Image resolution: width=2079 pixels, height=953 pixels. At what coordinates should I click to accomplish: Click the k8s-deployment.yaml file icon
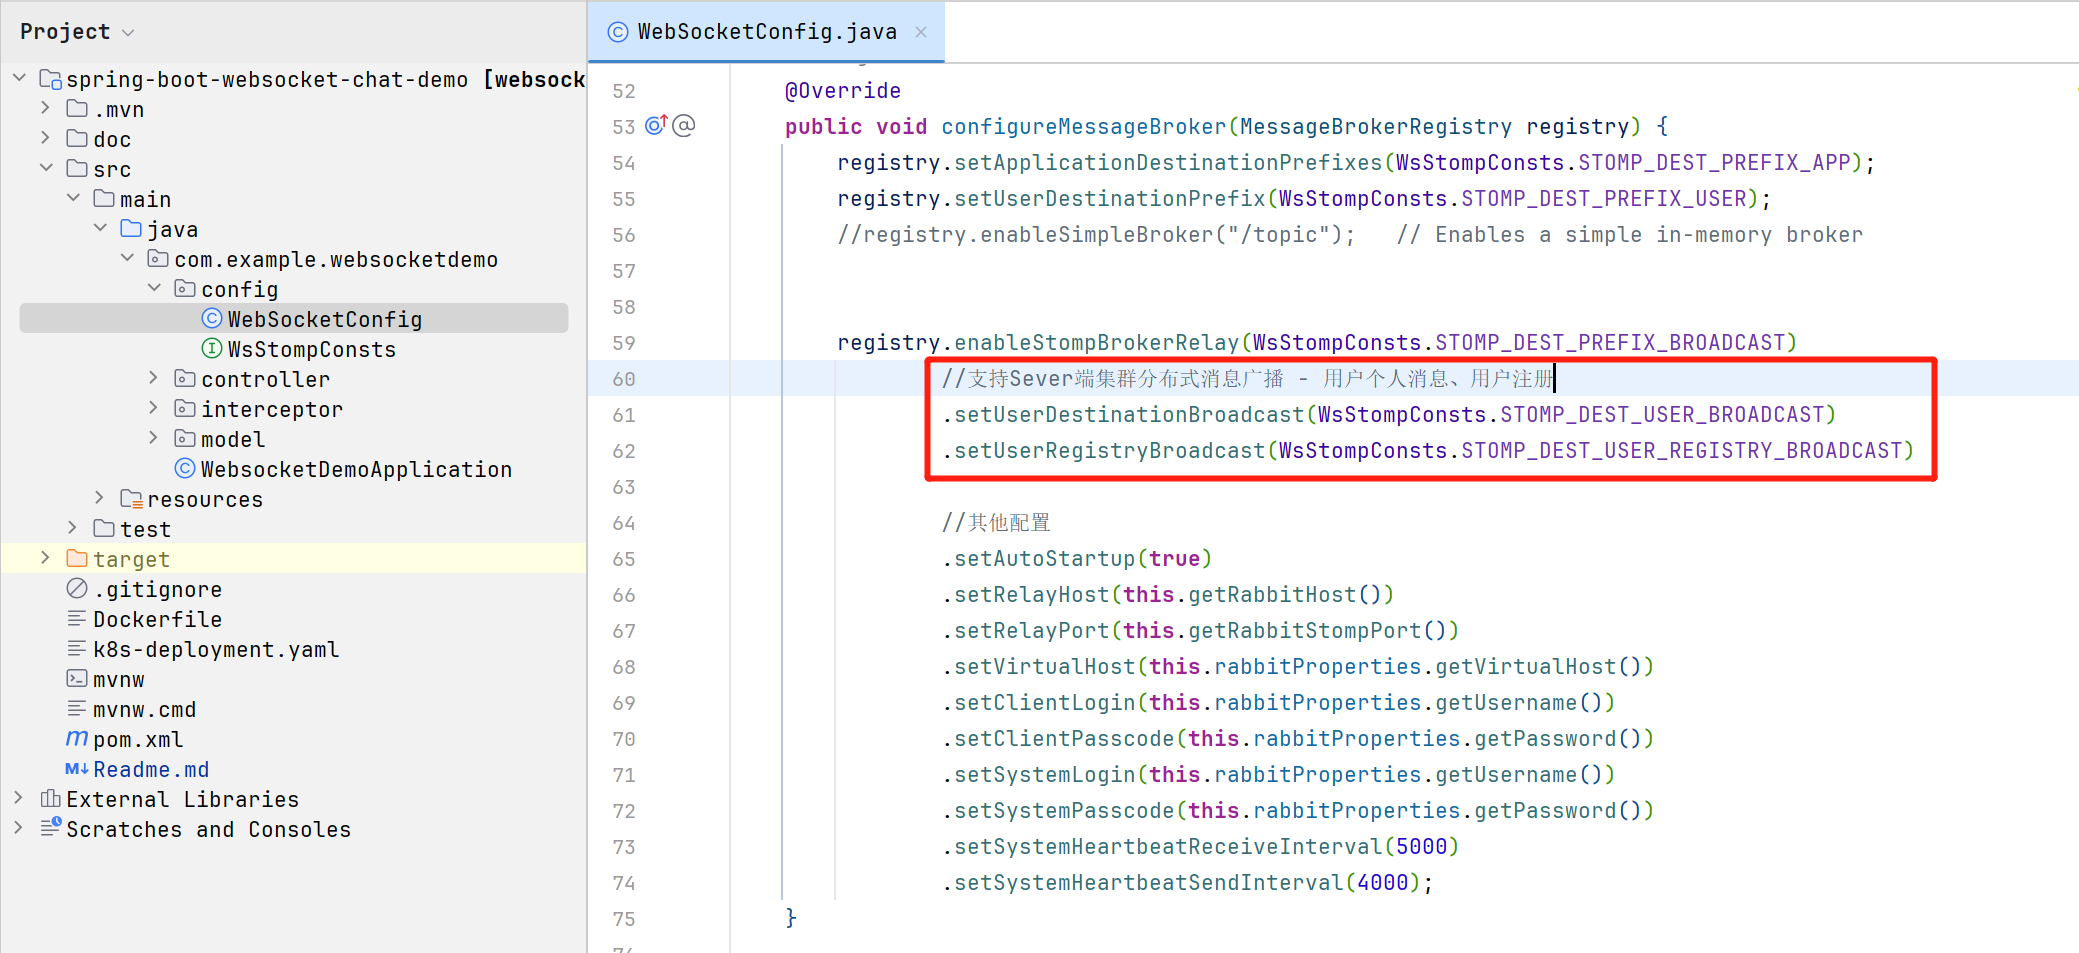click(x=77, y=648)
